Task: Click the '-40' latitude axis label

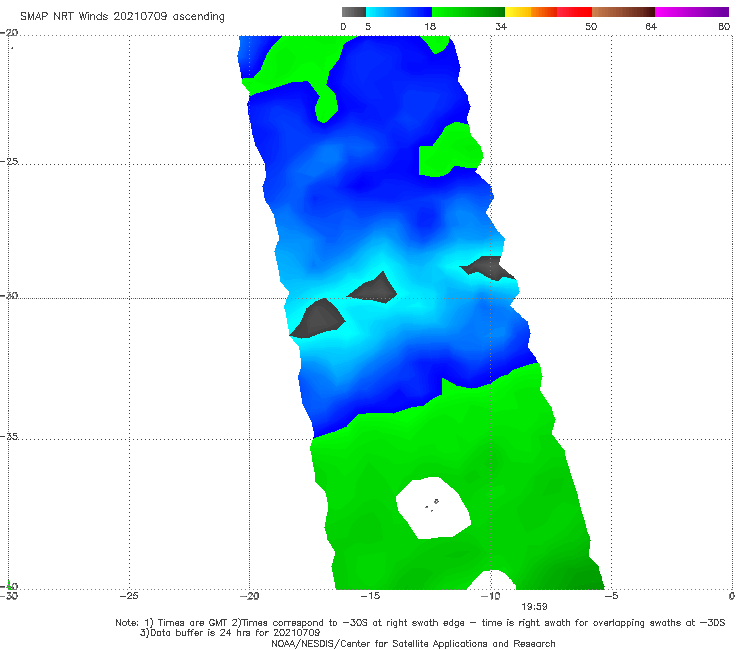Action: click(10, 586)
